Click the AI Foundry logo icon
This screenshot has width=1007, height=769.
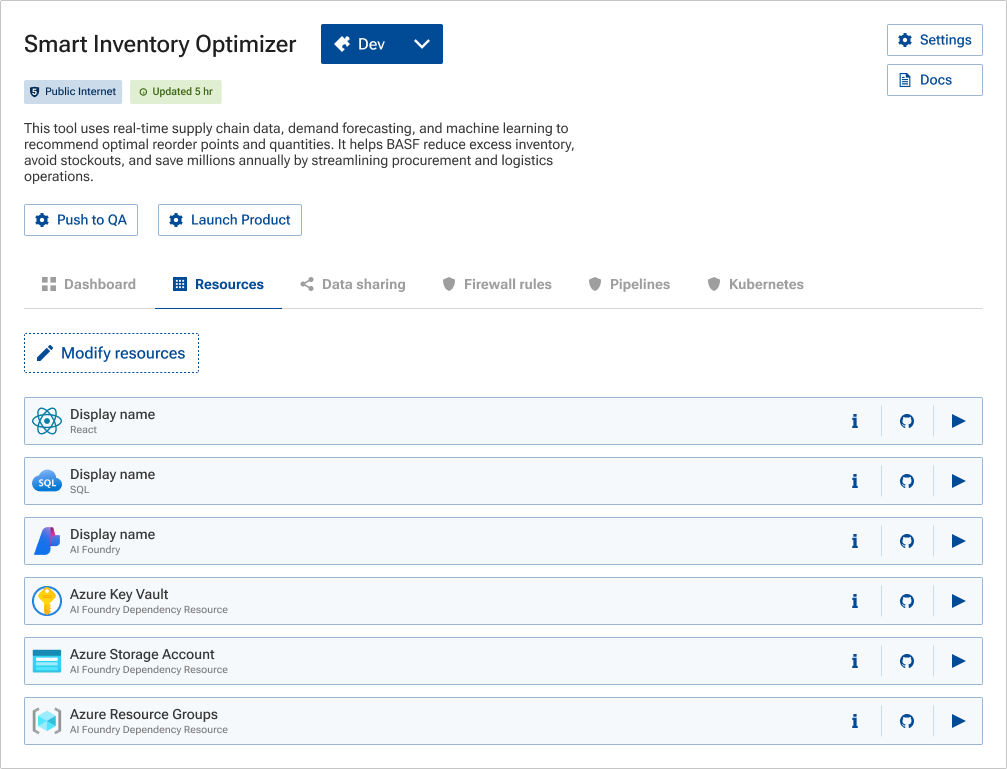pos(47,542)
